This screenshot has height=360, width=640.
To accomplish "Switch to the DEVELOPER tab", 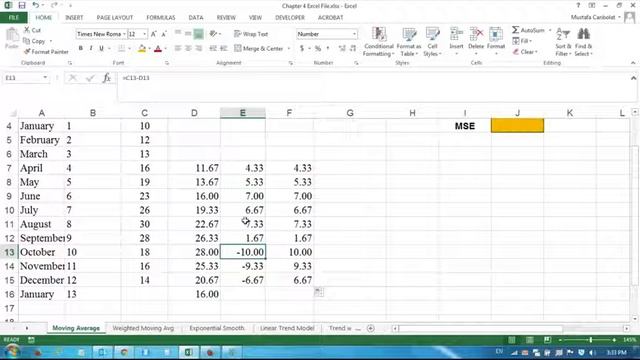I will click(x=290, y=18).
